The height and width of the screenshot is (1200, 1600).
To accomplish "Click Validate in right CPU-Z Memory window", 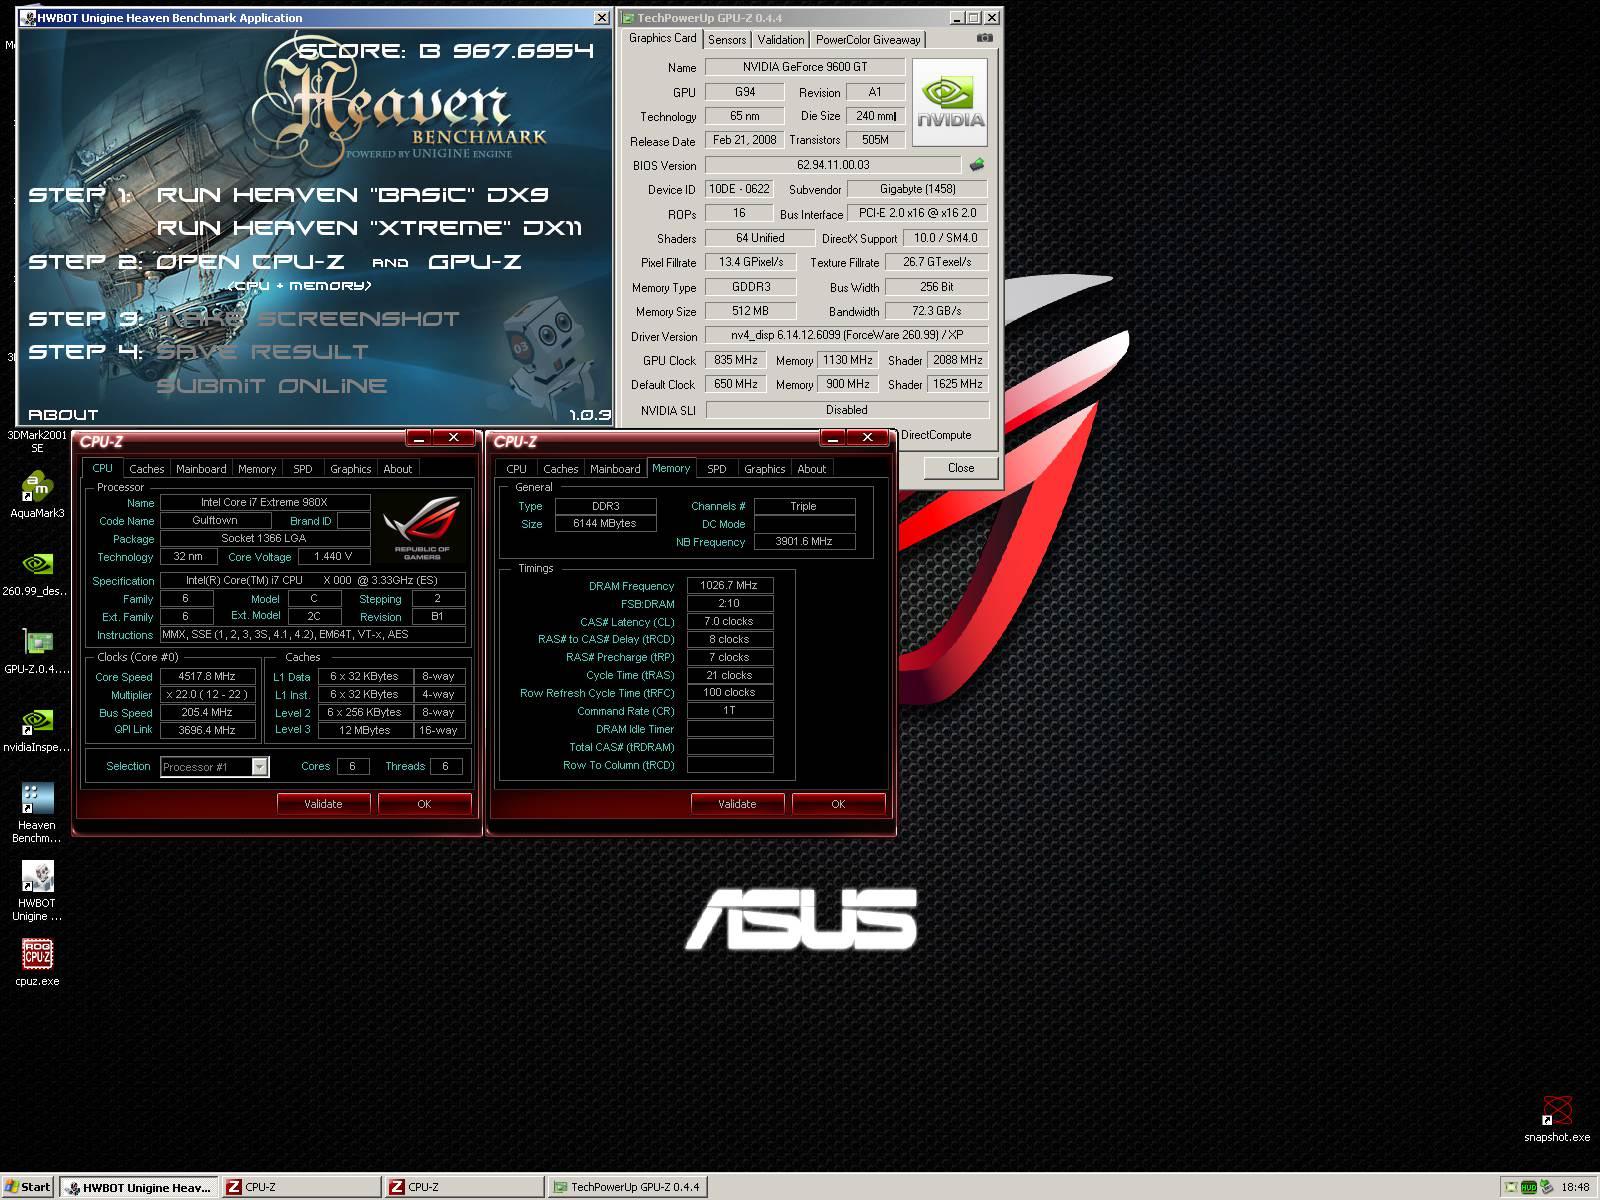I will click(737, 804).
